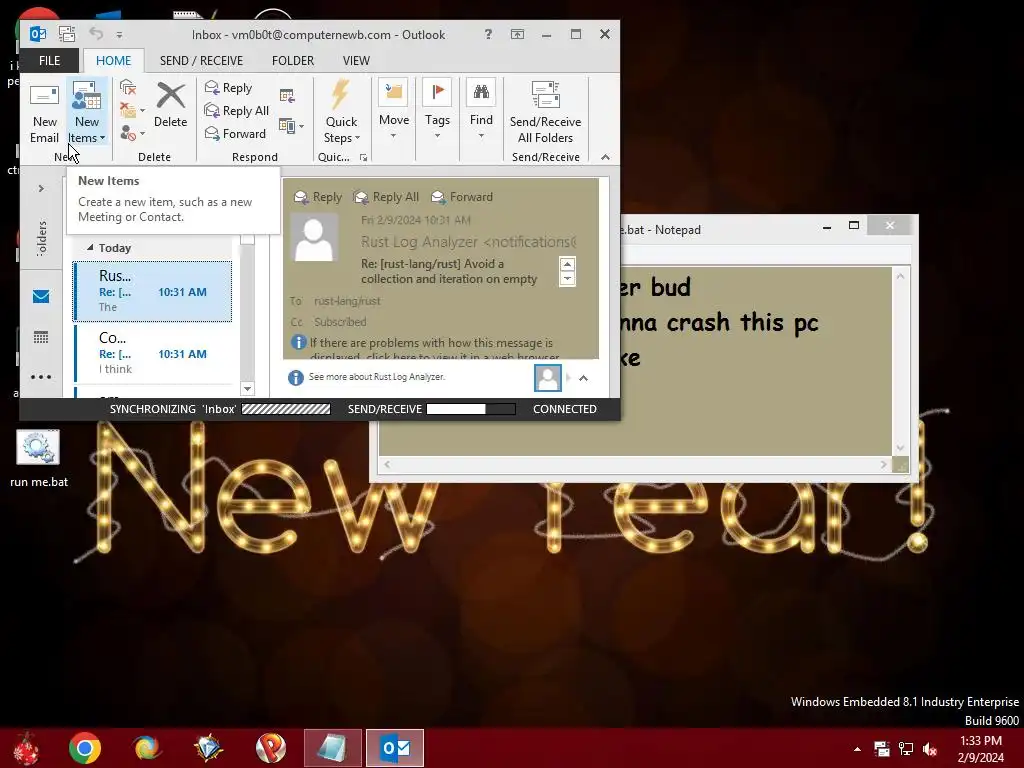Click the taskbar clock 1:33 PM
This screenshot has width=1024, height=768.
(981, 748)
